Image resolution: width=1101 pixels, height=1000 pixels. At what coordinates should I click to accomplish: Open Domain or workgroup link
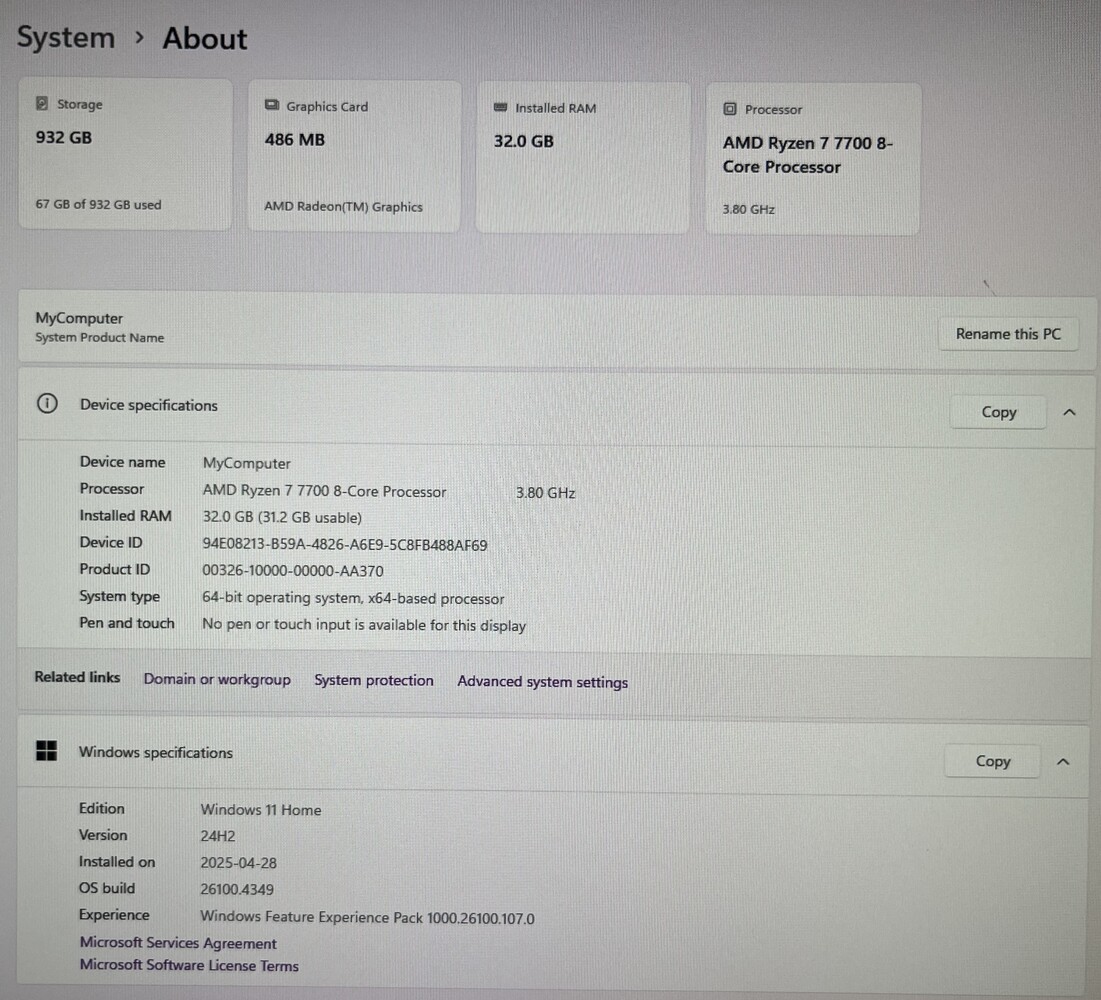coord(217,679)
